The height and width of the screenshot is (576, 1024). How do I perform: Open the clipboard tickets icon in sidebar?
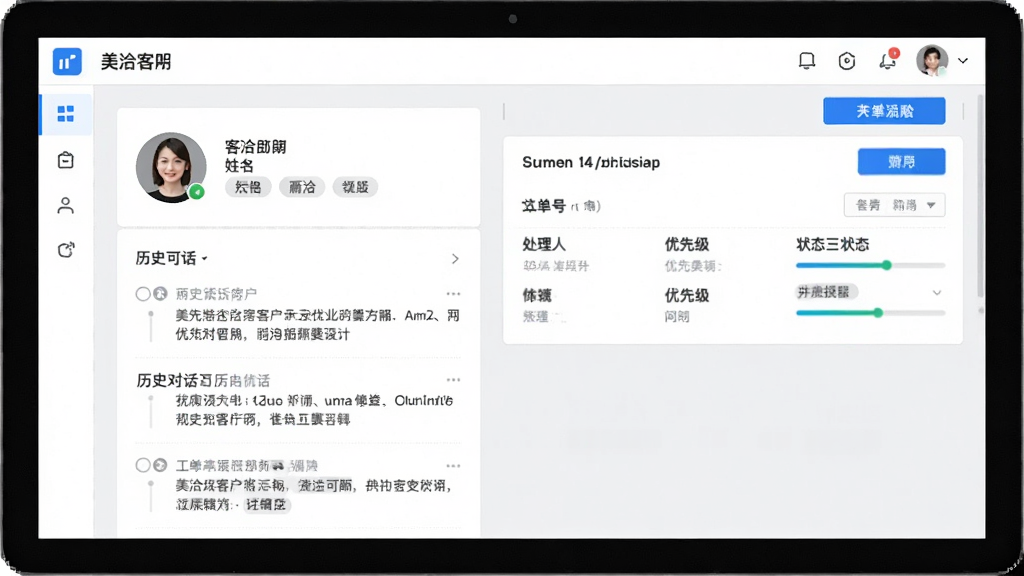(66, 160)
